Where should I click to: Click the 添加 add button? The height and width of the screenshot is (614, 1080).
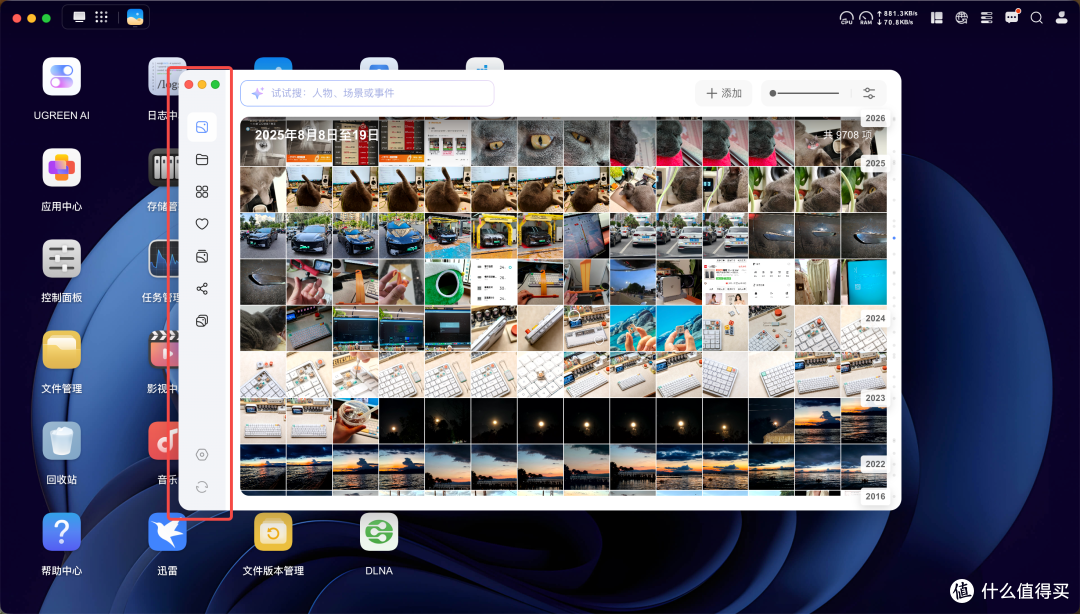coord(724,93)
